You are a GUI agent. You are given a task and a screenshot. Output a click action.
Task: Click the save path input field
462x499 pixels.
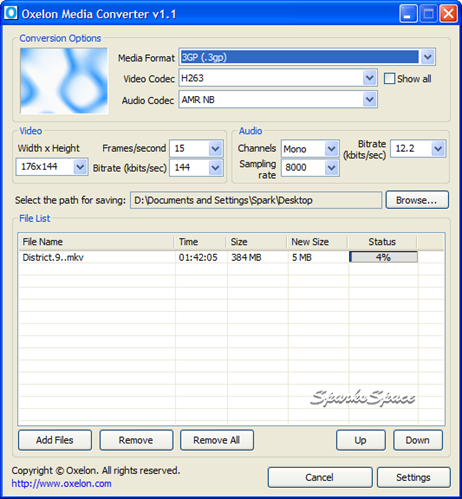pyautogui.click(x=256, y=200)
